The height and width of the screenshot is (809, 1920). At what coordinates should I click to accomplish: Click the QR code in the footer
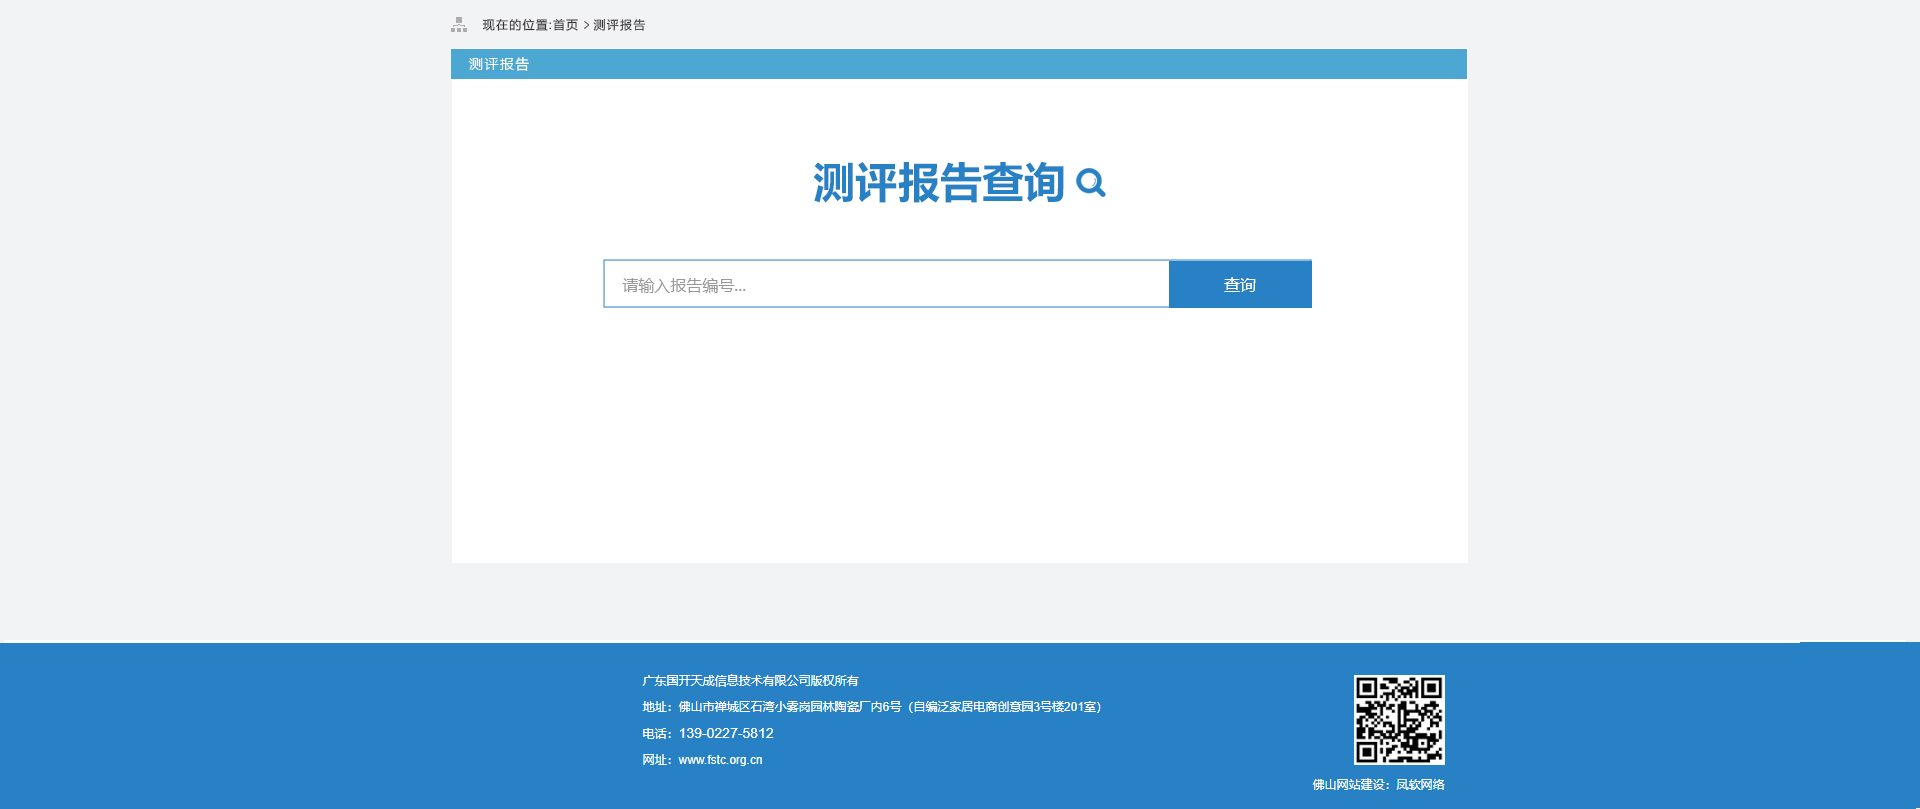(x=1399, y=720)
